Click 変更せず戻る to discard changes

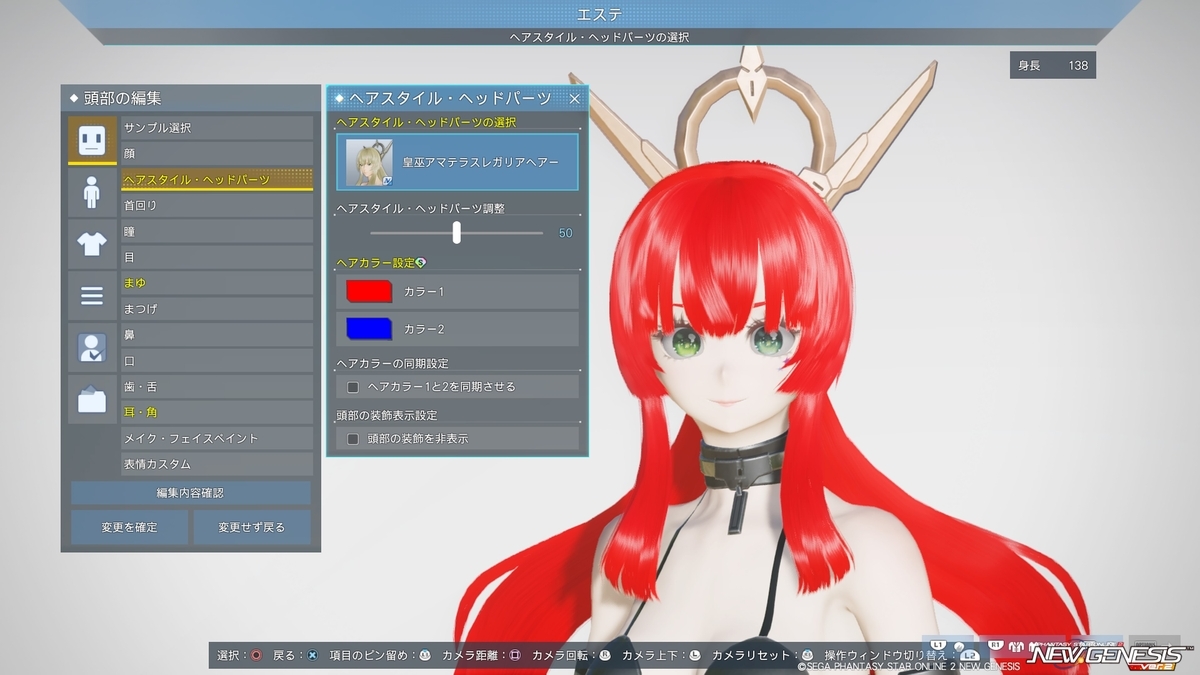click(x=252, y=527)
